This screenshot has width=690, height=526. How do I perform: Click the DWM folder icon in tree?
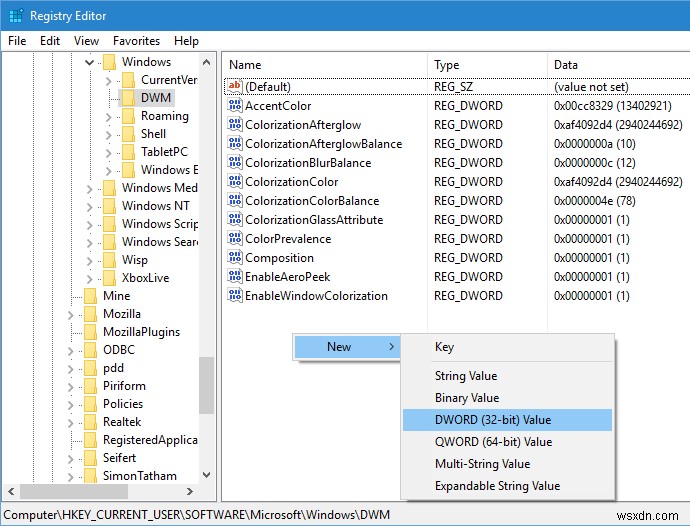click(128, 97)
